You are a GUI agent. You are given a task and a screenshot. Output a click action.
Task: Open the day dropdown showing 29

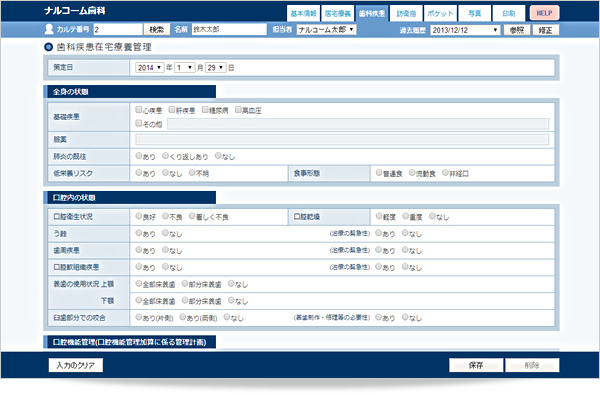point(215,68)
